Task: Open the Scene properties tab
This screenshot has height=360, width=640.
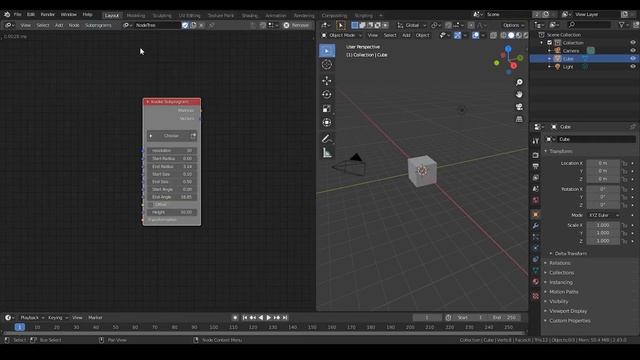Action: click(x=536, y=189)
